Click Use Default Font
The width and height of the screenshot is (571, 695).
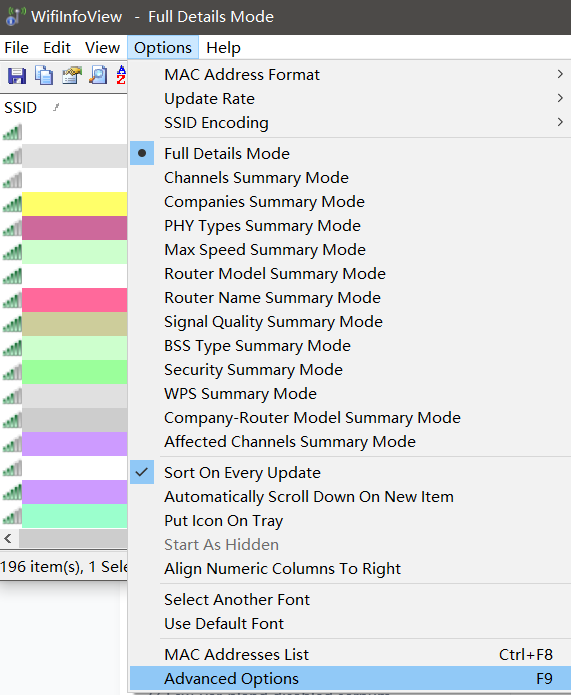350,623
